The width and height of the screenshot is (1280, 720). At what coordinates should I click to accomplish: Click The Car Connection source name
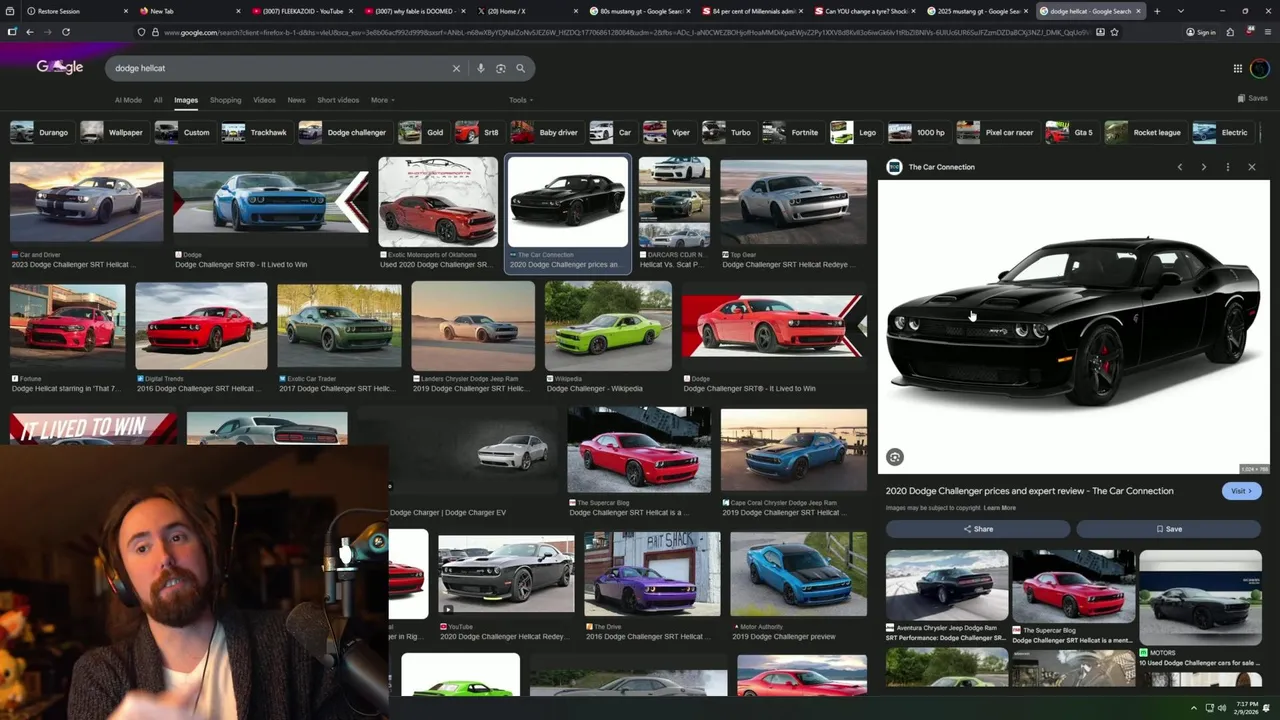tap(941, 167)
